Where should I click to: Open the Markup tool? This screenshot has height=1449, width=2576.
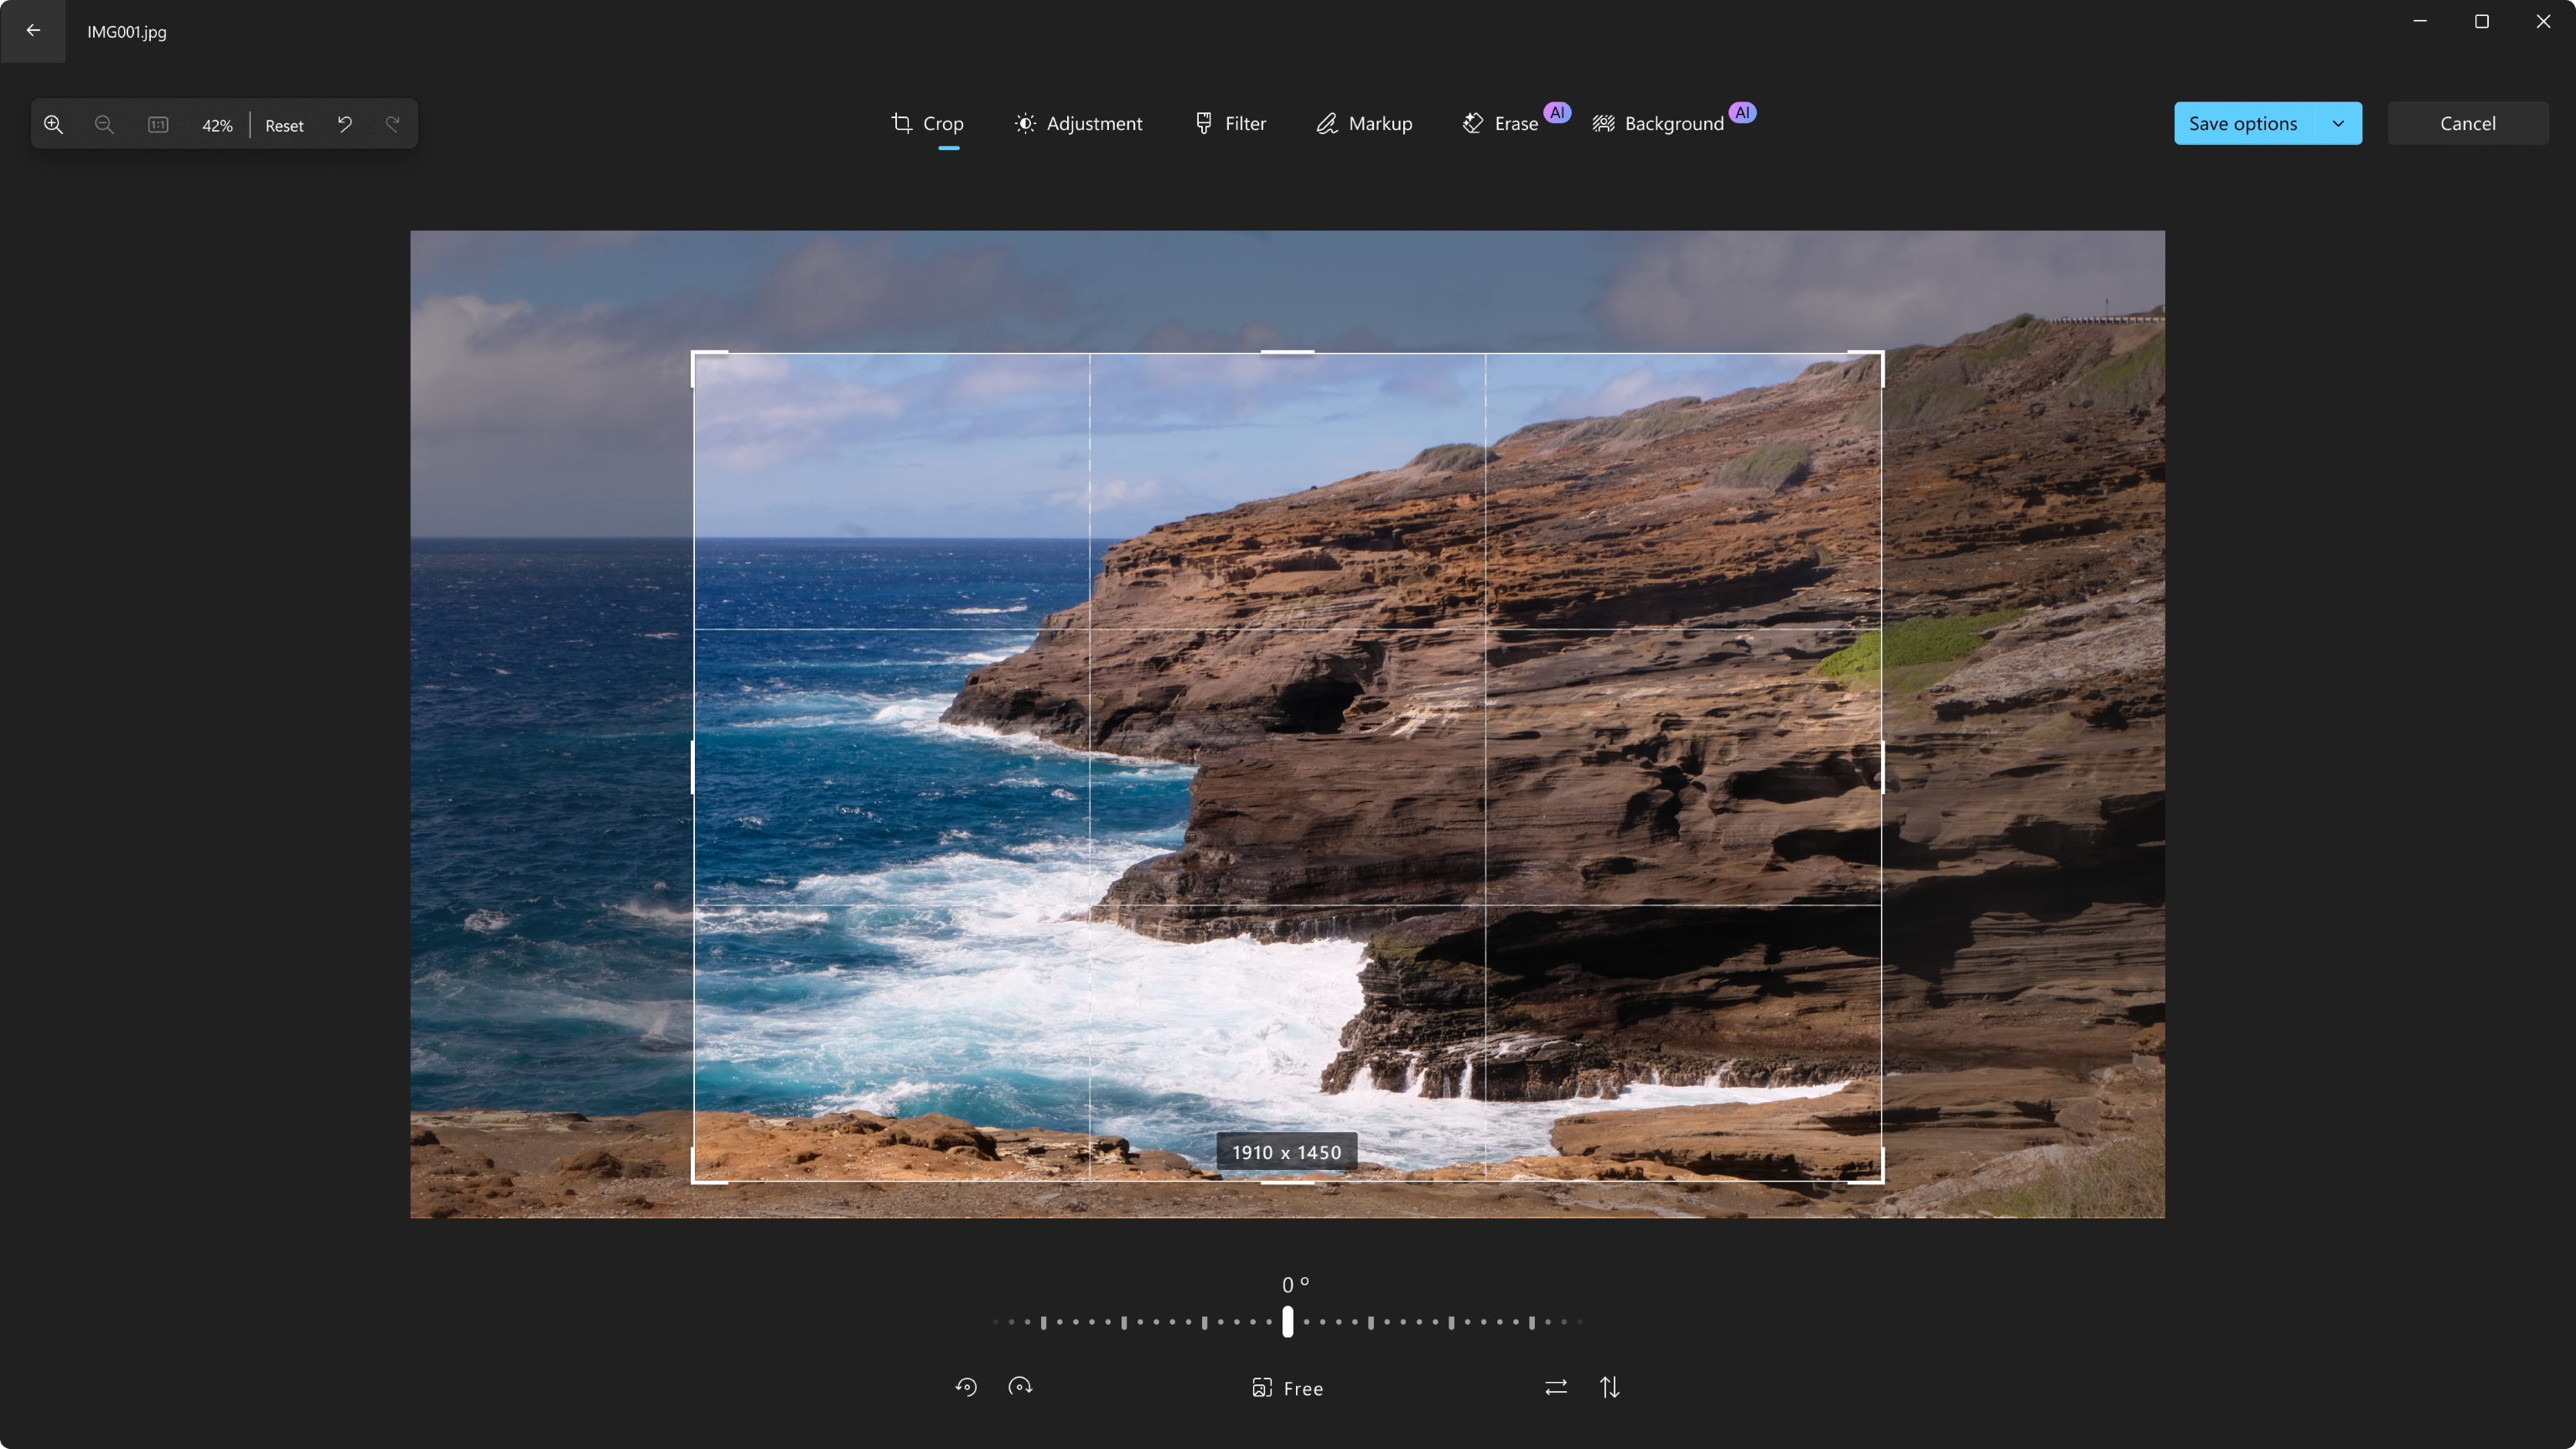tap(1364, 122)
